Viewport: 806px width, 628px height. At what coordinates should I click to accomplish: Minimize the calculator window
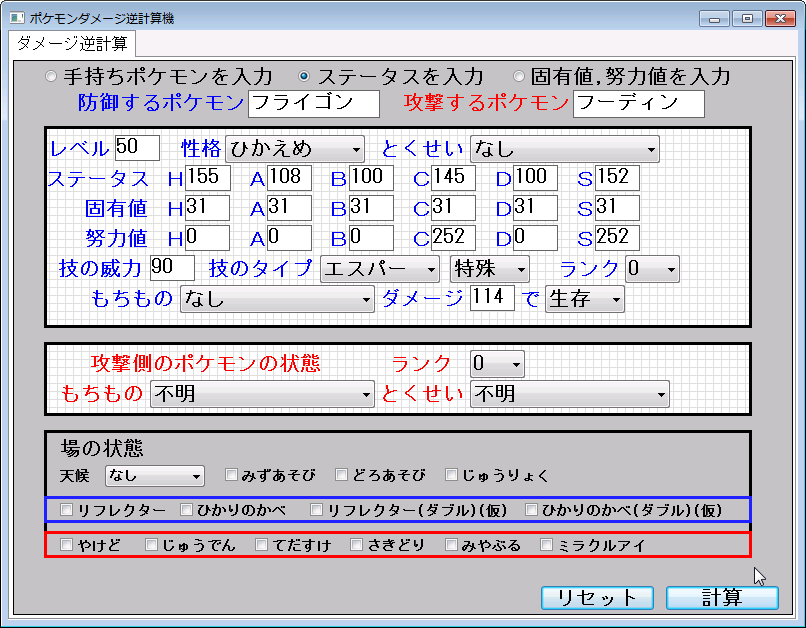coord(715,19)
